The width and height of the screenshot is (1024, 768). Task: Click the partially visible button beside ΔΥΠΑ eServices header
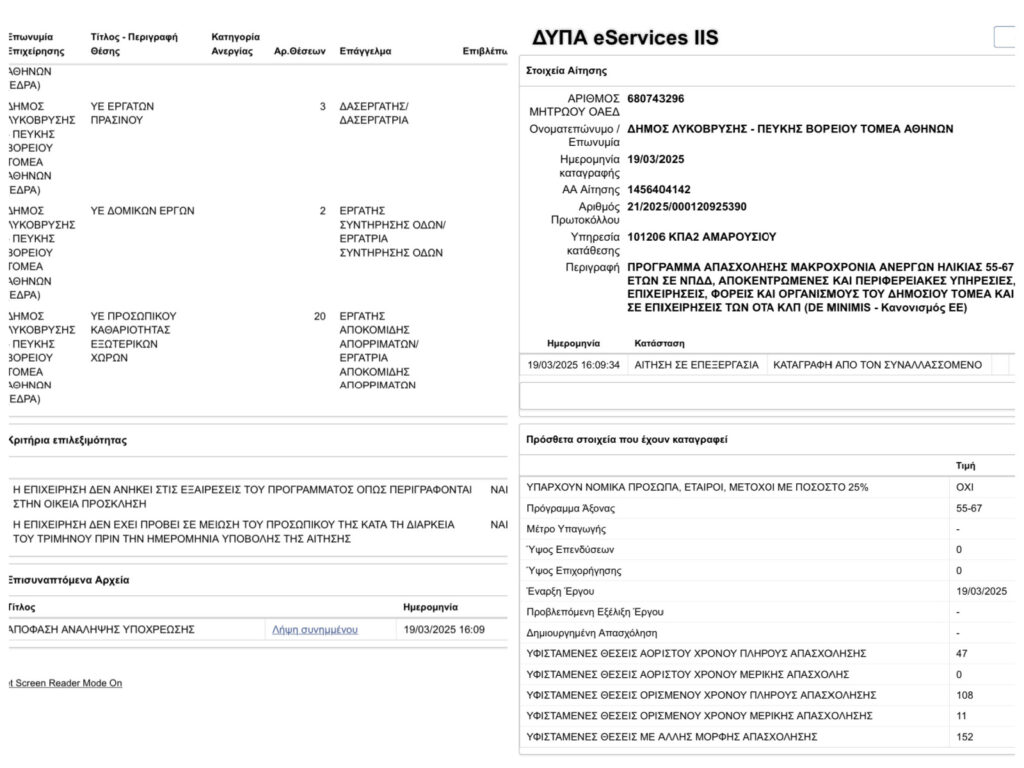click(1006, 37)
